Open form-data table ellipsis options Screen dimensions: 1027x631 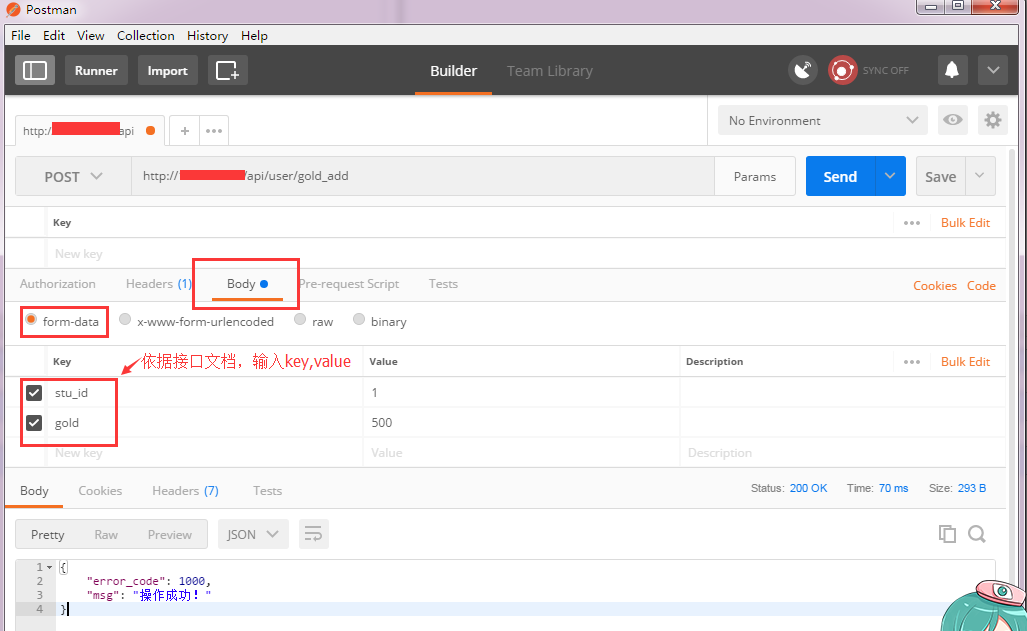click(x=912, y=362)
